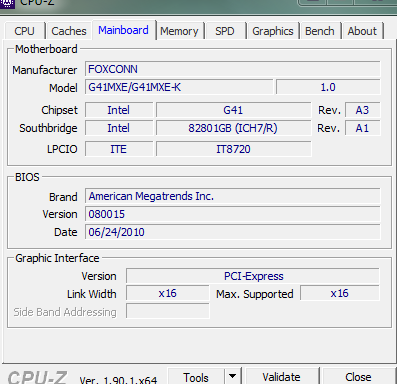Select the Mainboard tab
This screenshot has width=397, height=384.
[123, 30]
